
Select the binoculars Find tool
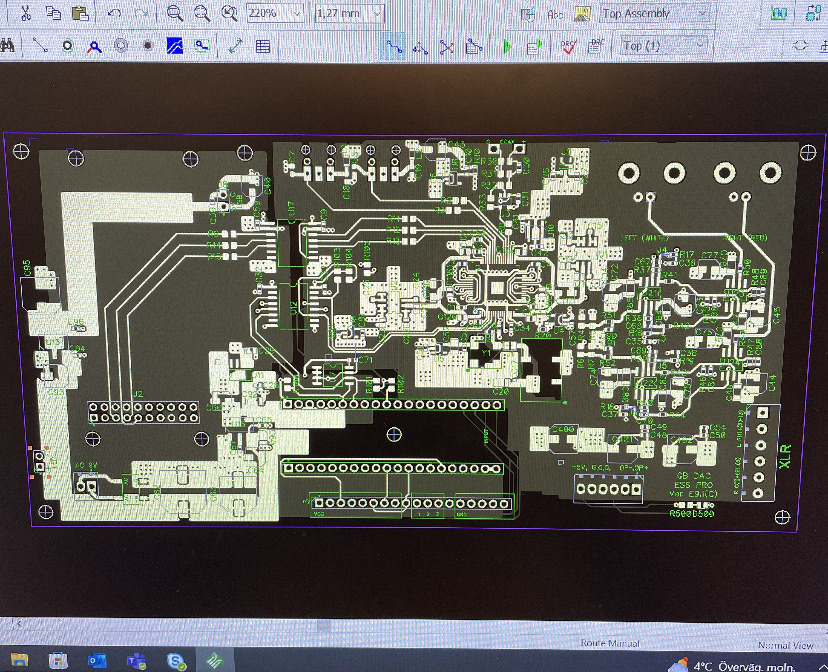coord(8,45)
